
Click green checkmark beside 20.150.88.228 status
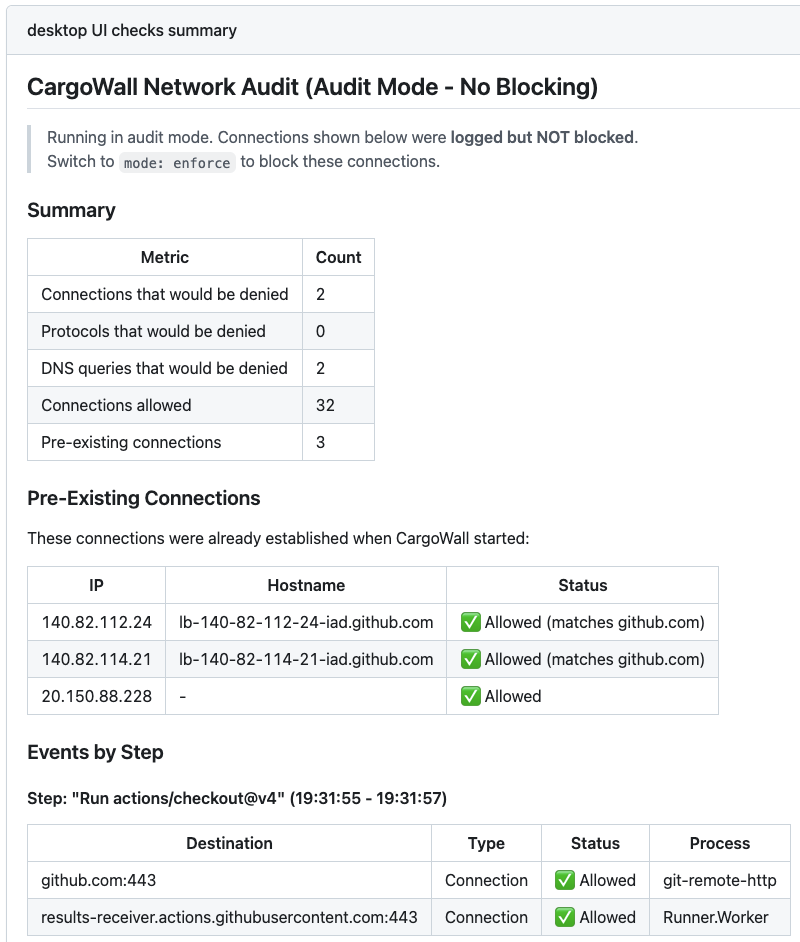point(470,696)
